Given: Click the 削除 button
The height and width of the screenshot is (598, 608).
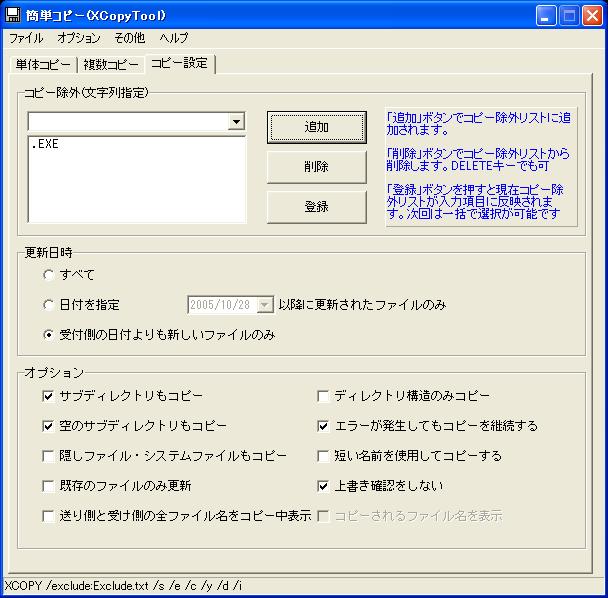Looking at the screenshot, I should click(x=316, y=167).
